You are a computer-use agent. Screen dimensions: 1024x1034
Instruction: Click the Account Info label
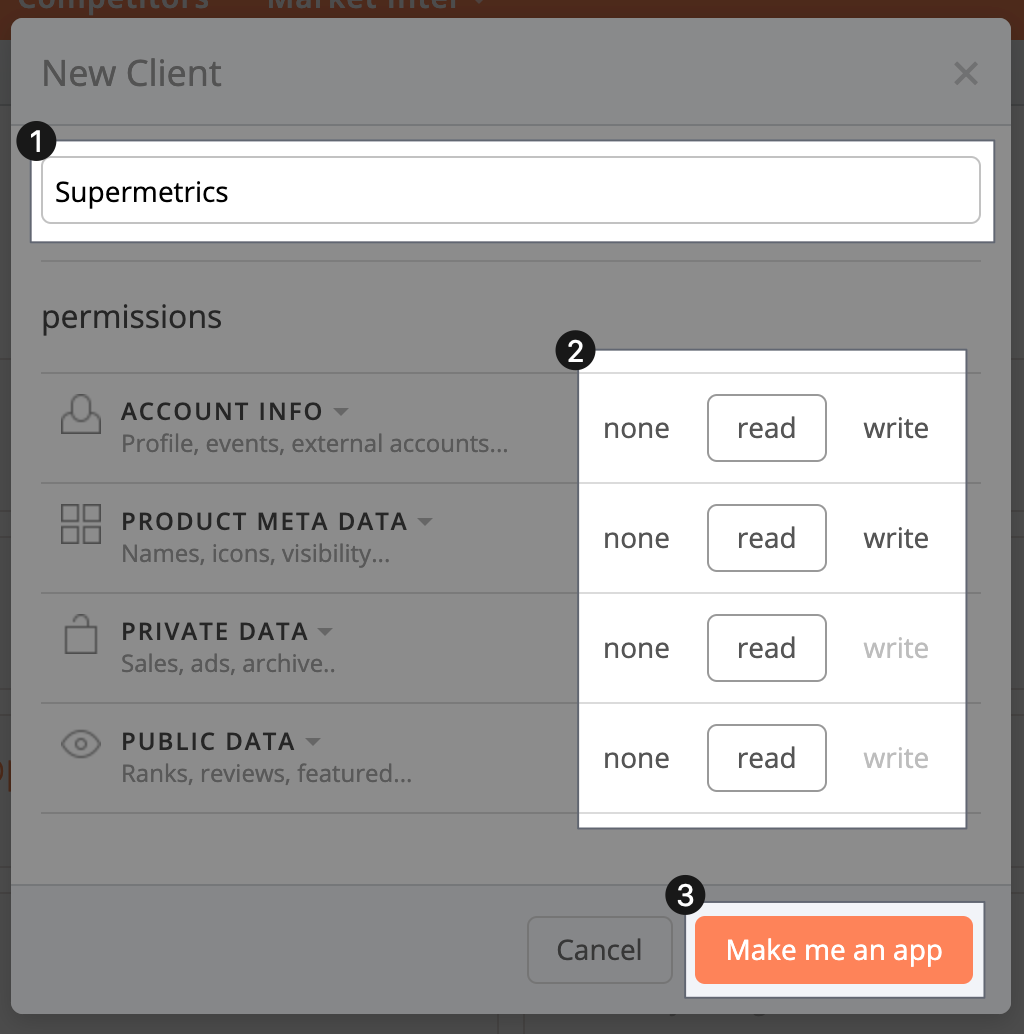tap(222, 411)
